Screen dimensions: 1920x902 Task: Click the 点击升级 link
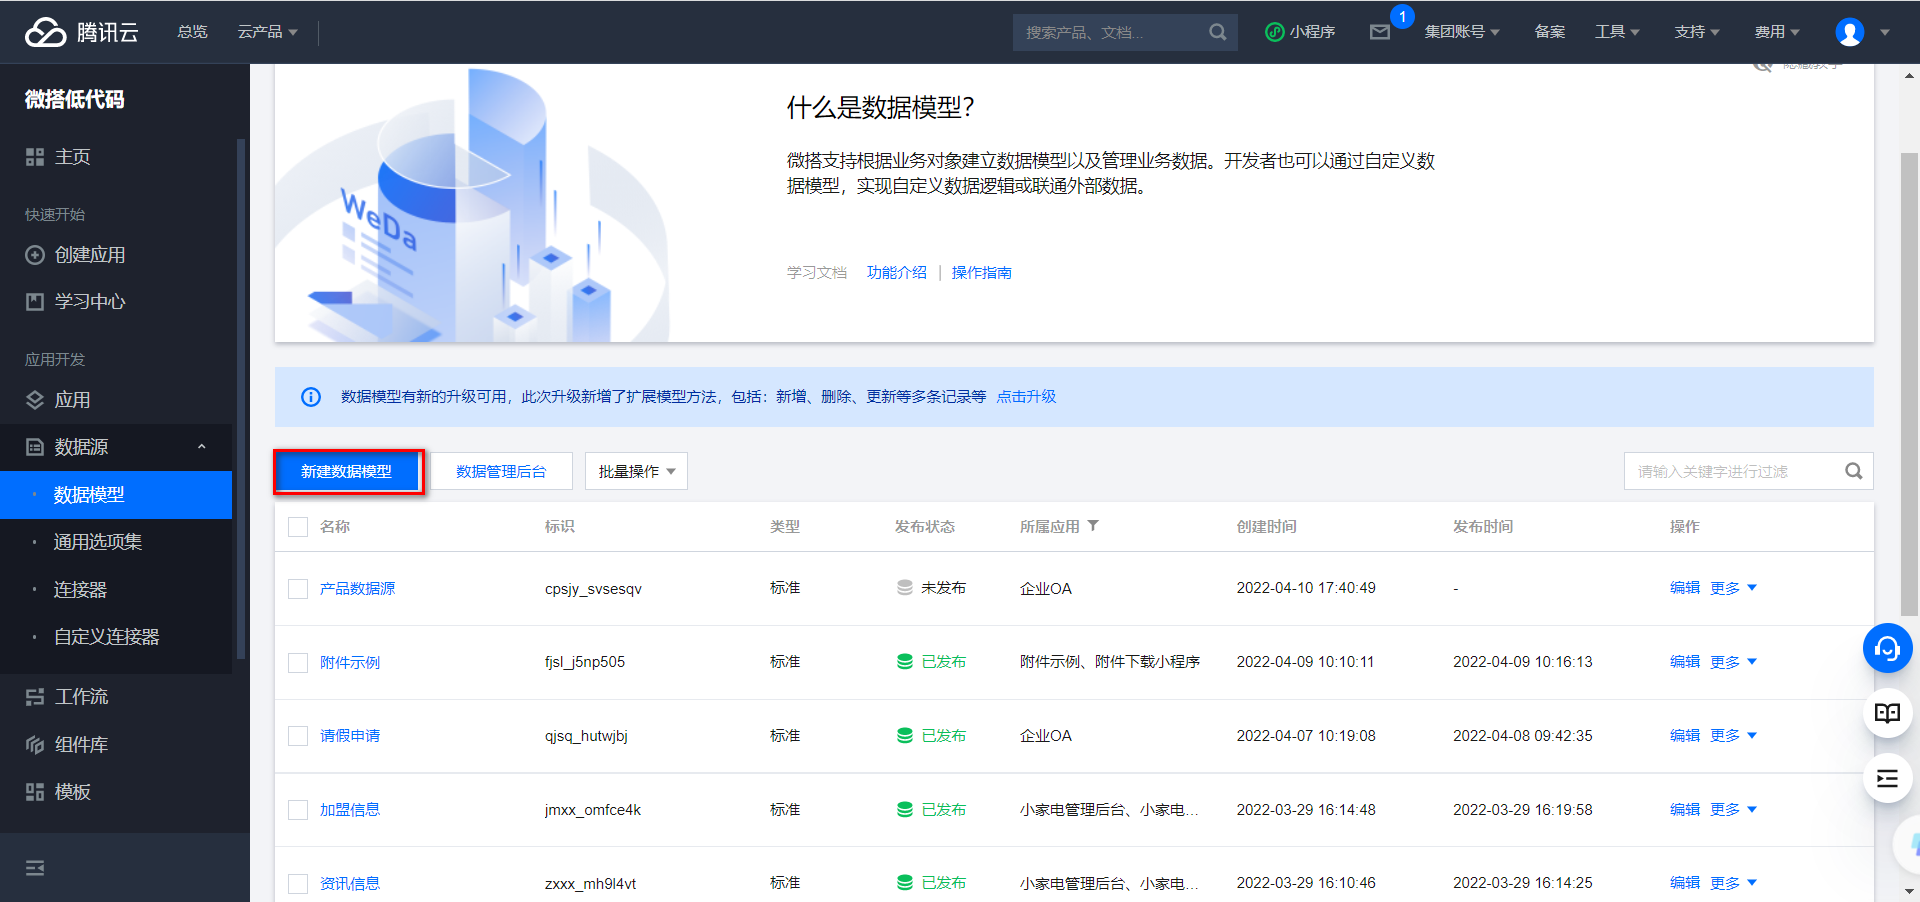[1026, 397]
